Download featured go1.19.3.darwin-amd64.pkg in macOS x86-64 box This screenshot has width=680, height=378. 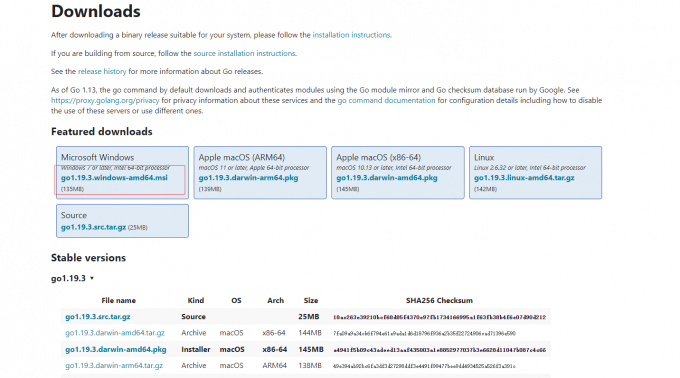[387, 178]
